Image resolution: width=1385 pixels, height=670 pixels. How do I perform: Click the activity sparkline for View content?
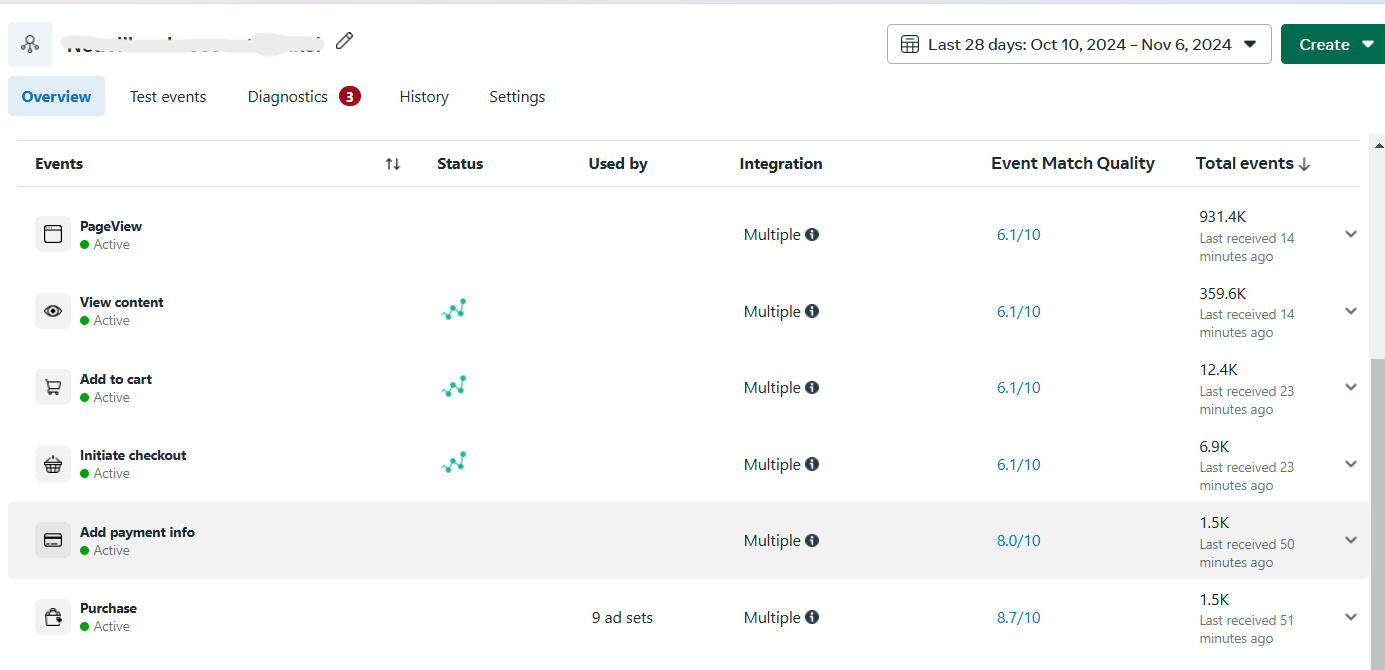(454, 309)
